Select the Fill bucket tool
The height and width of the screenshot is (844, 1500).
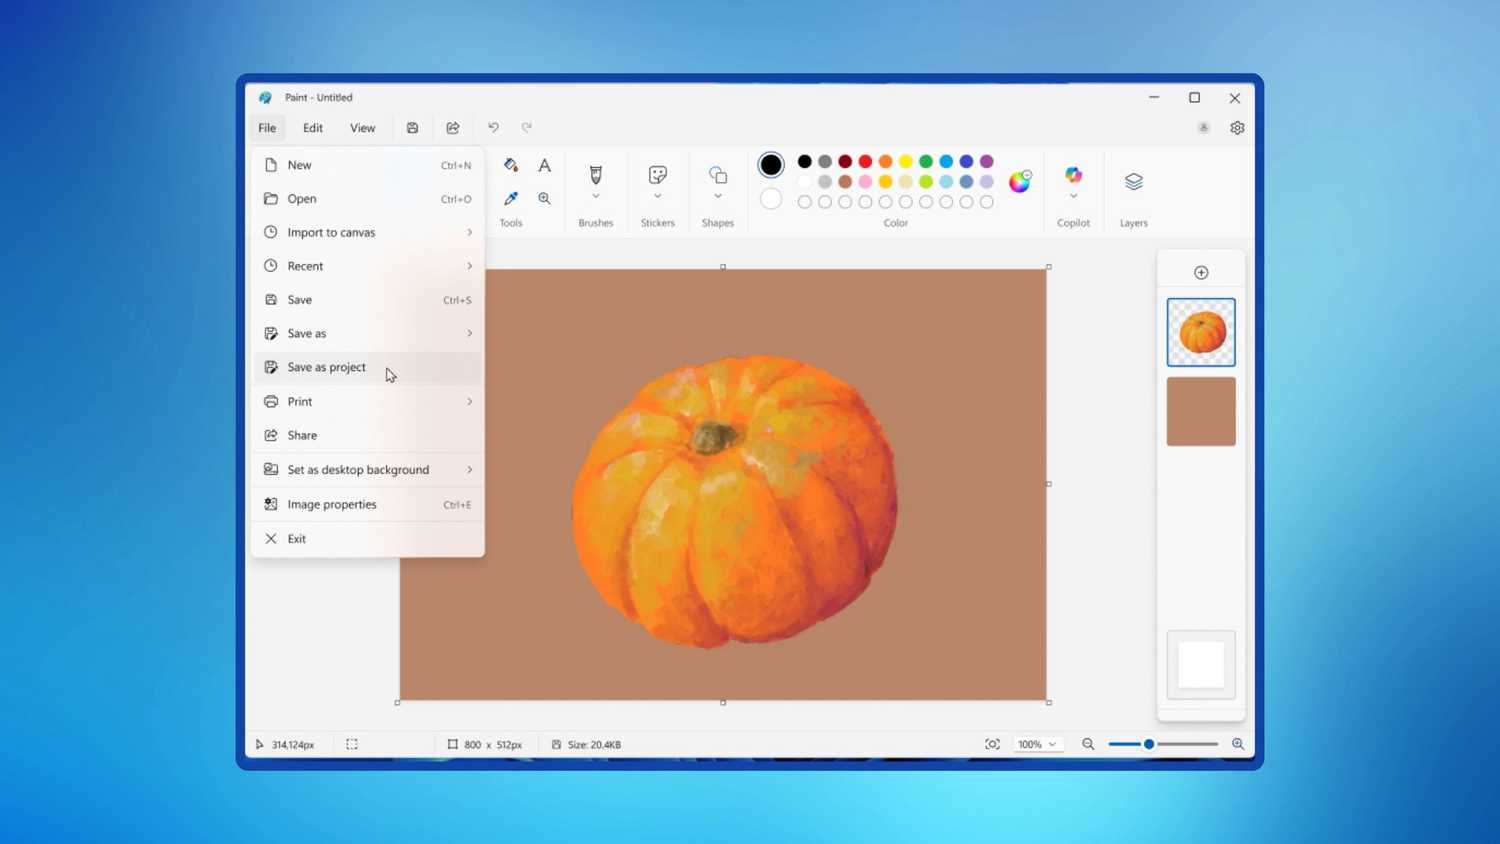[x=511, y=165]
